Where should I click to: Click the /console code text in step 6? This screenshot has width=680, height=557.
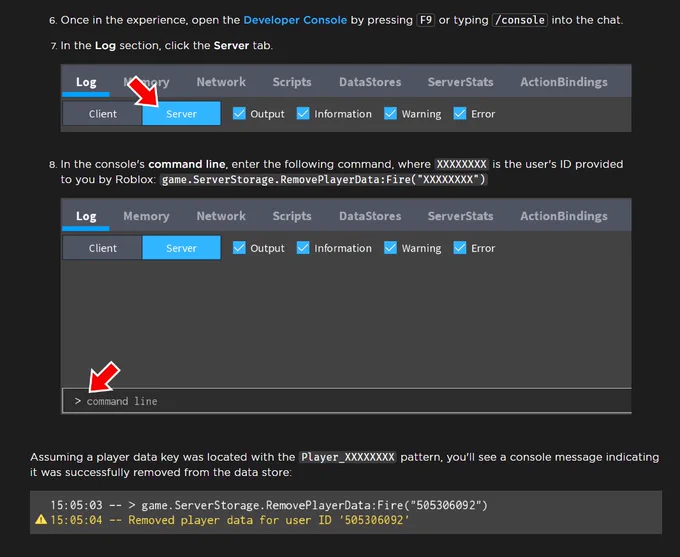tap(520, 20)
